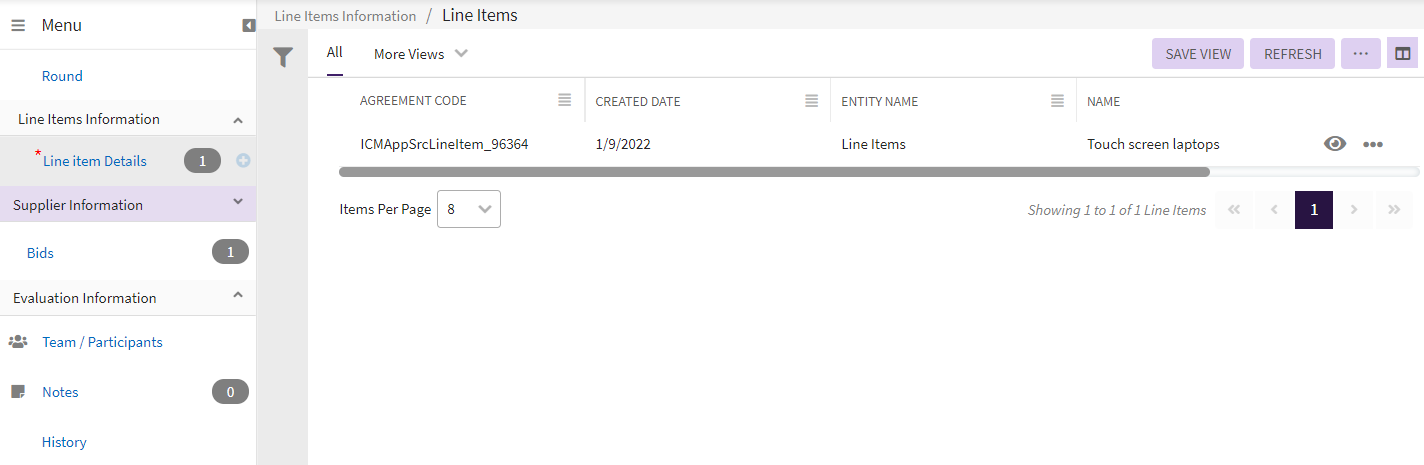
Task: View the line item using eye icon
Action: (1334, 144)
